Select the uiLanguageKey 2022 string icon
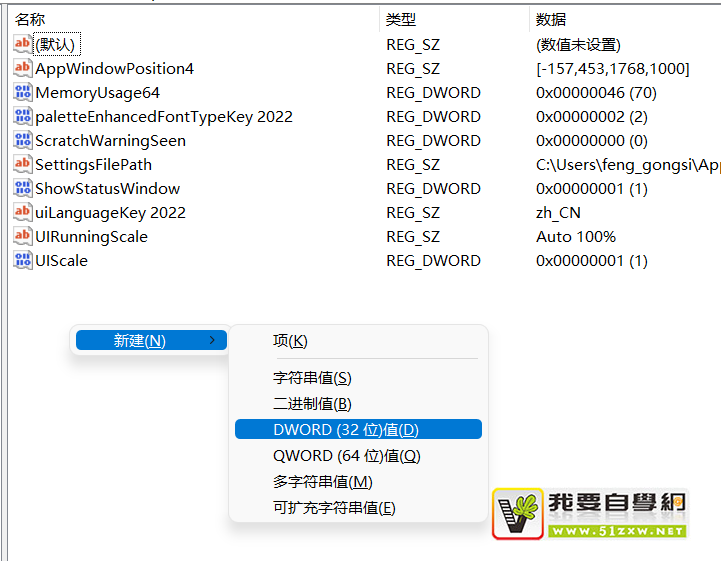Viewport: 721px width, 561px height. point(23,212)
